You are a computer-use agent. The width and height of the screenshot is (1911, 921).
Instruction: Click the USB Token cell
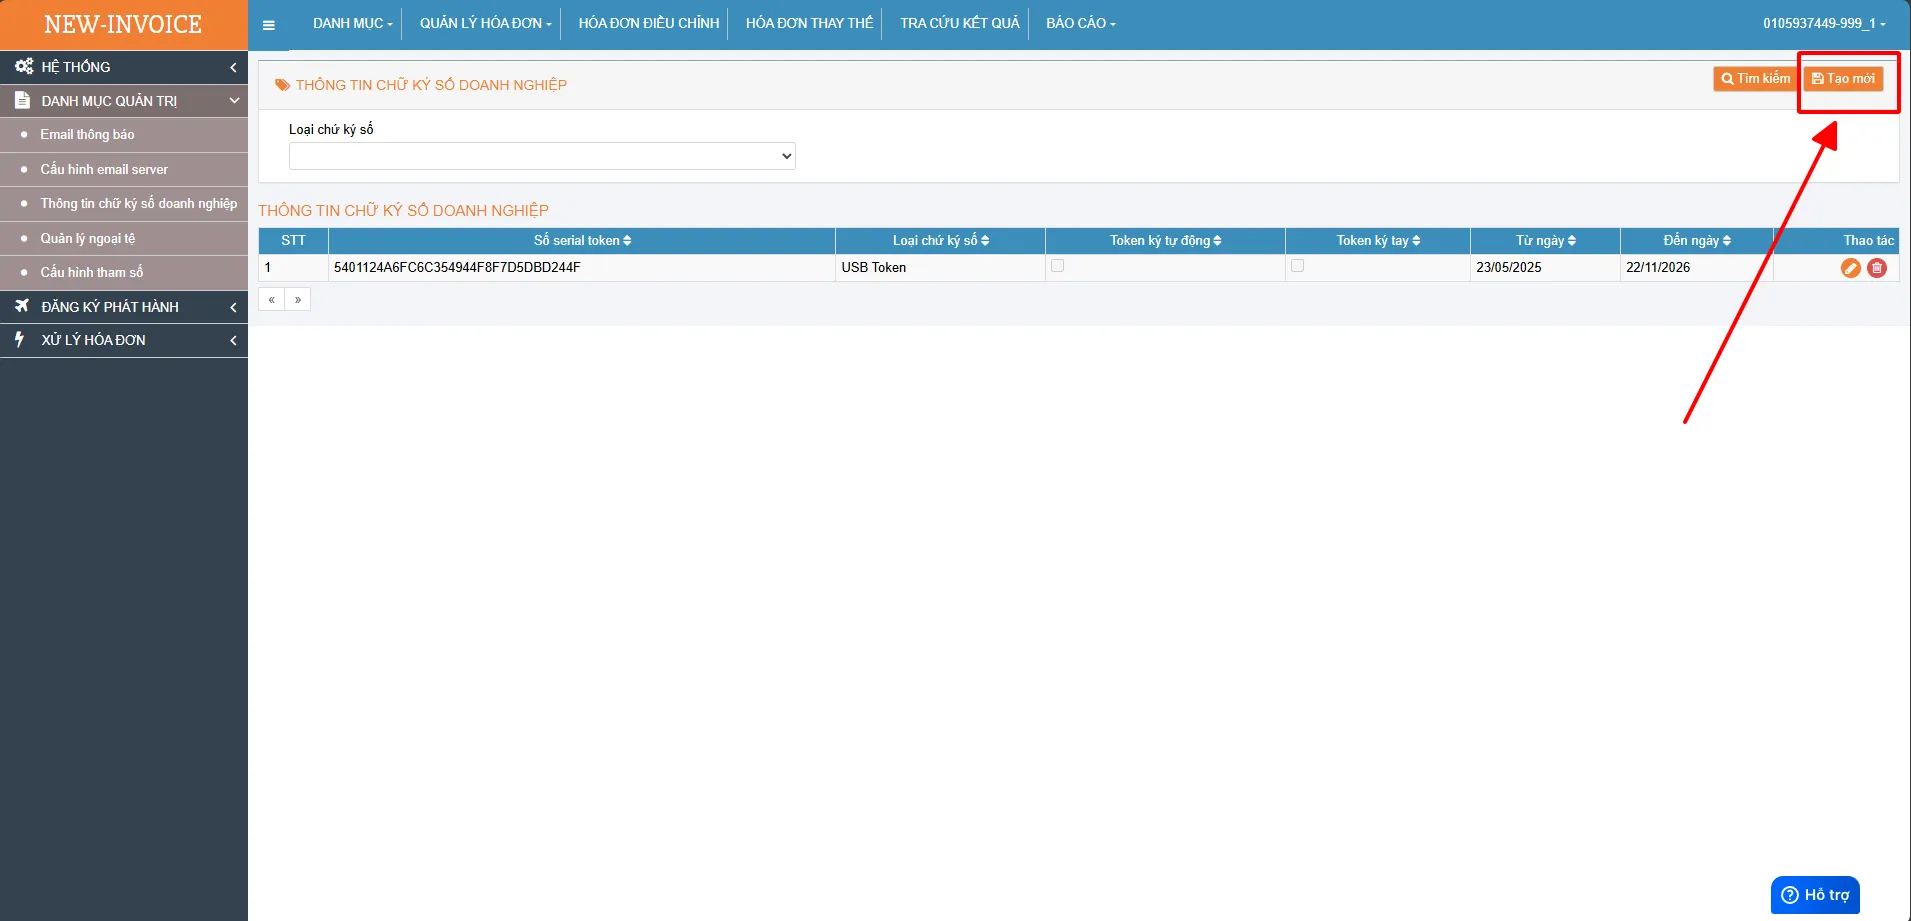(940, 268)
